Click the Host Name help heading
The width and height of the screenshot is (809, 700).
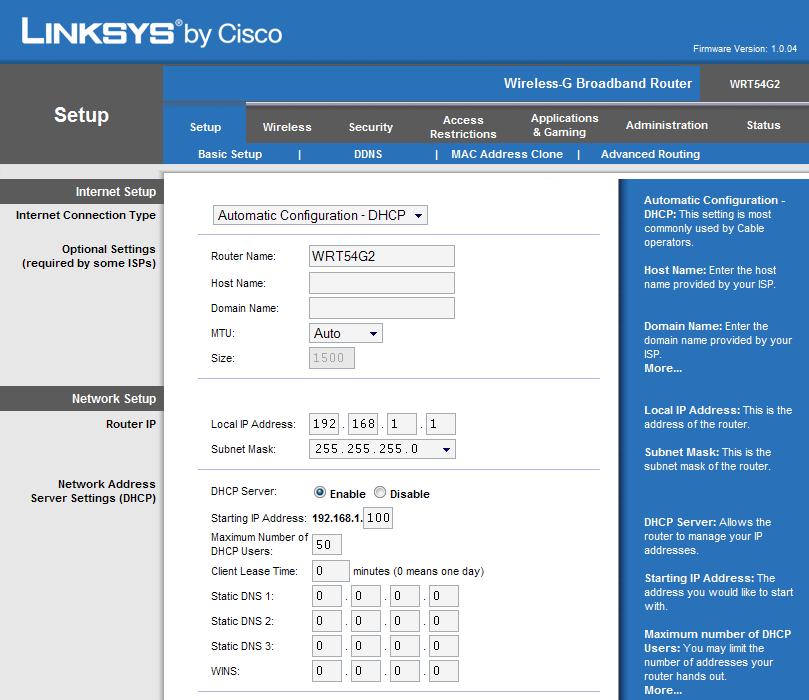click(x=675, y=270)
